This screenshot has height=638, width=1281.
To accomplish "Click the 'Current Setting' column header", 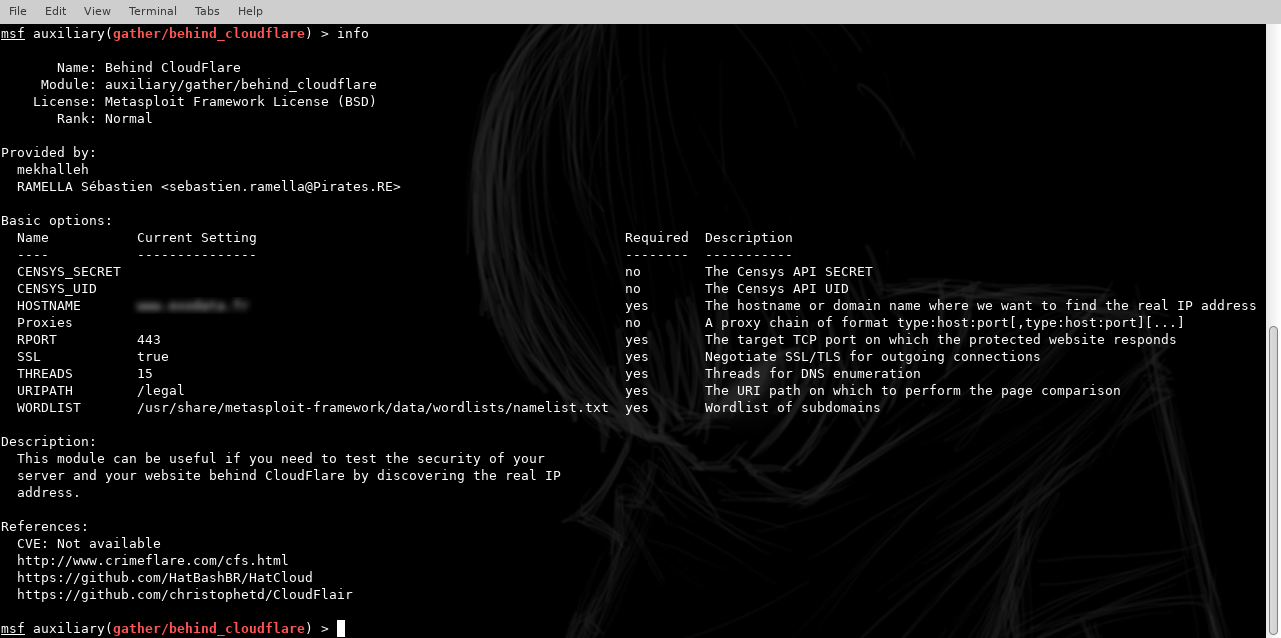I will [x=197, y=238].
